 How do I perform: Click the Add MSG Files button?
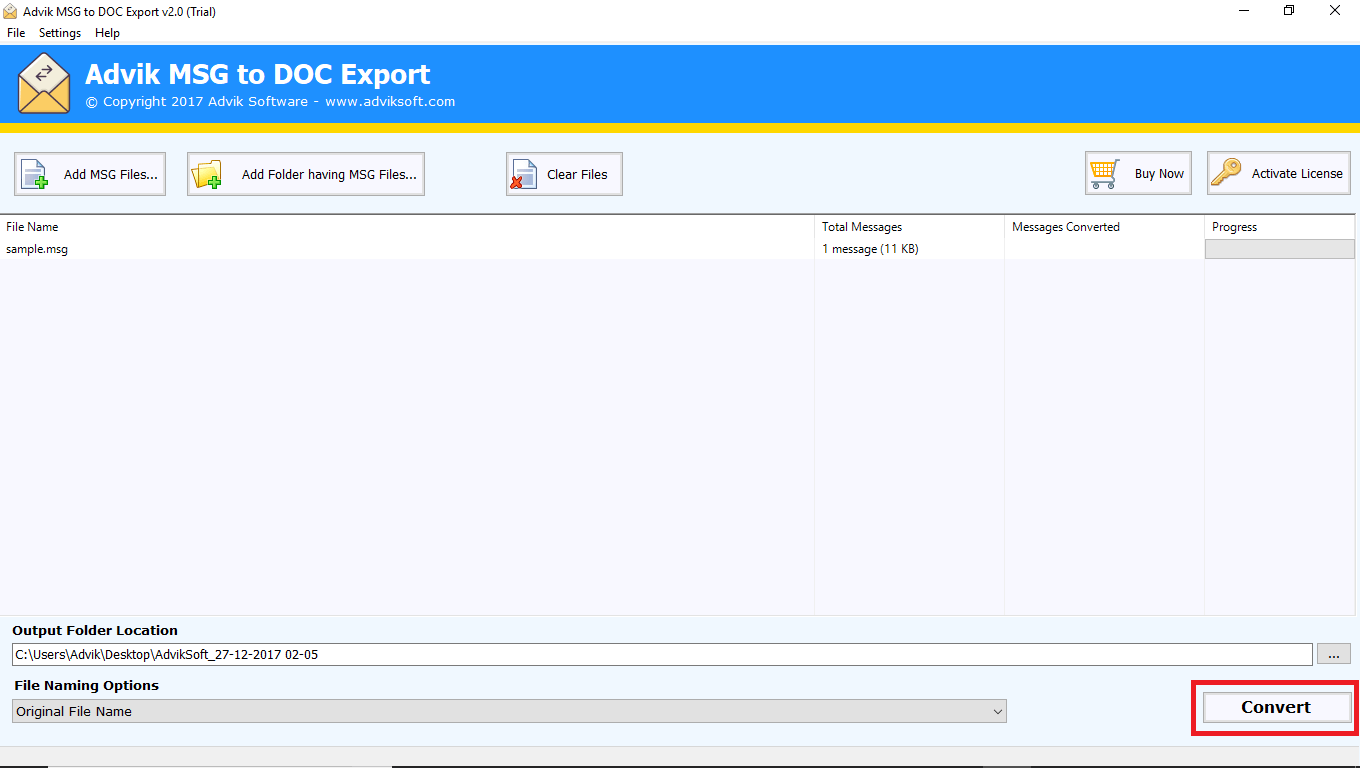pyautogui.click(x=90, y=174)
